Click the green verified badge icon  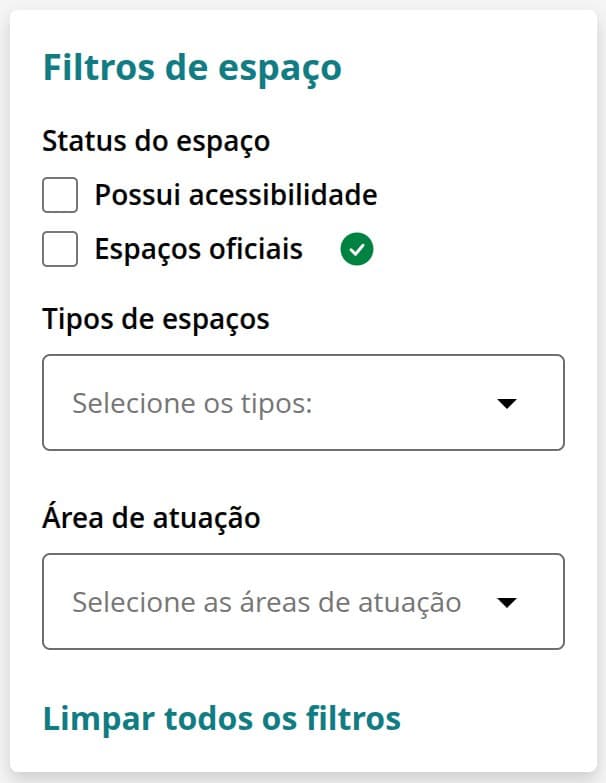click(356, 249)
